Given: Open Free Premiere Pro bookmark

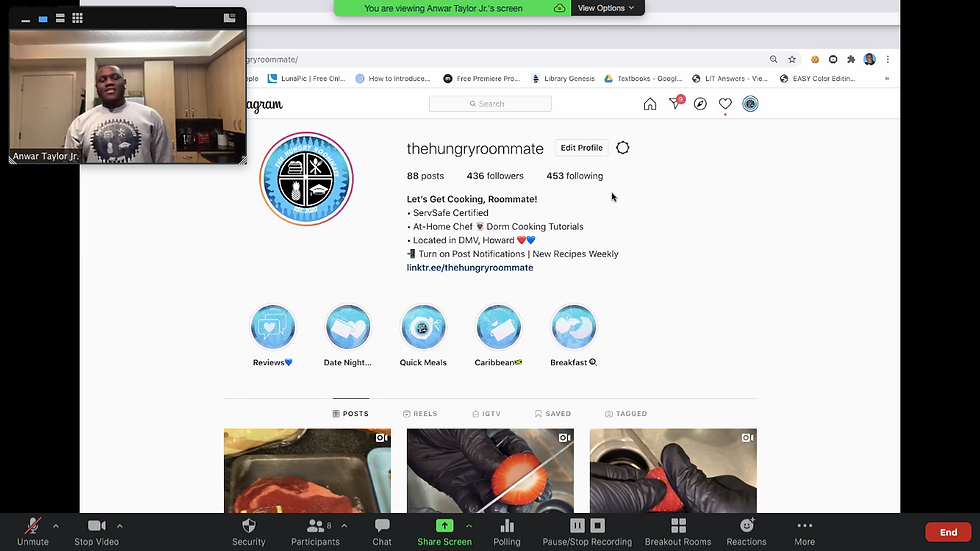Looking at the screenshot, I should 481,79.
